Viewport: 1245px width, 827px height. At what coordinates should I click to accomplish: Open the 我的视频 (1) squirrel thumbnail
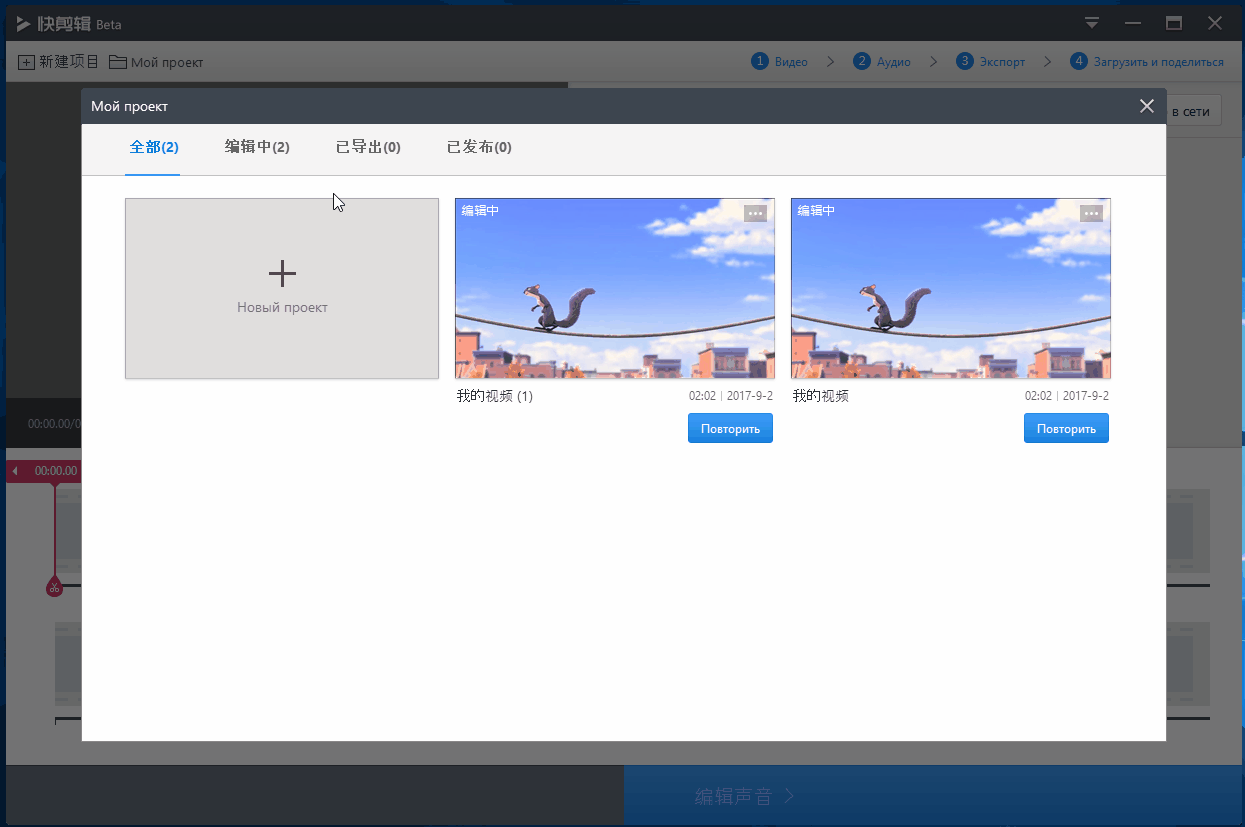tap(614, 288)
